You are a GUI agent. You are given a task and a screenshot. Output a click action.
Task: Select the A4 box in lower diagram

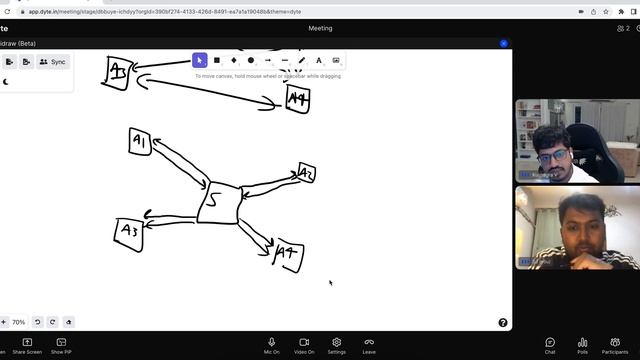pyautogui.click(x=289, y=256)
